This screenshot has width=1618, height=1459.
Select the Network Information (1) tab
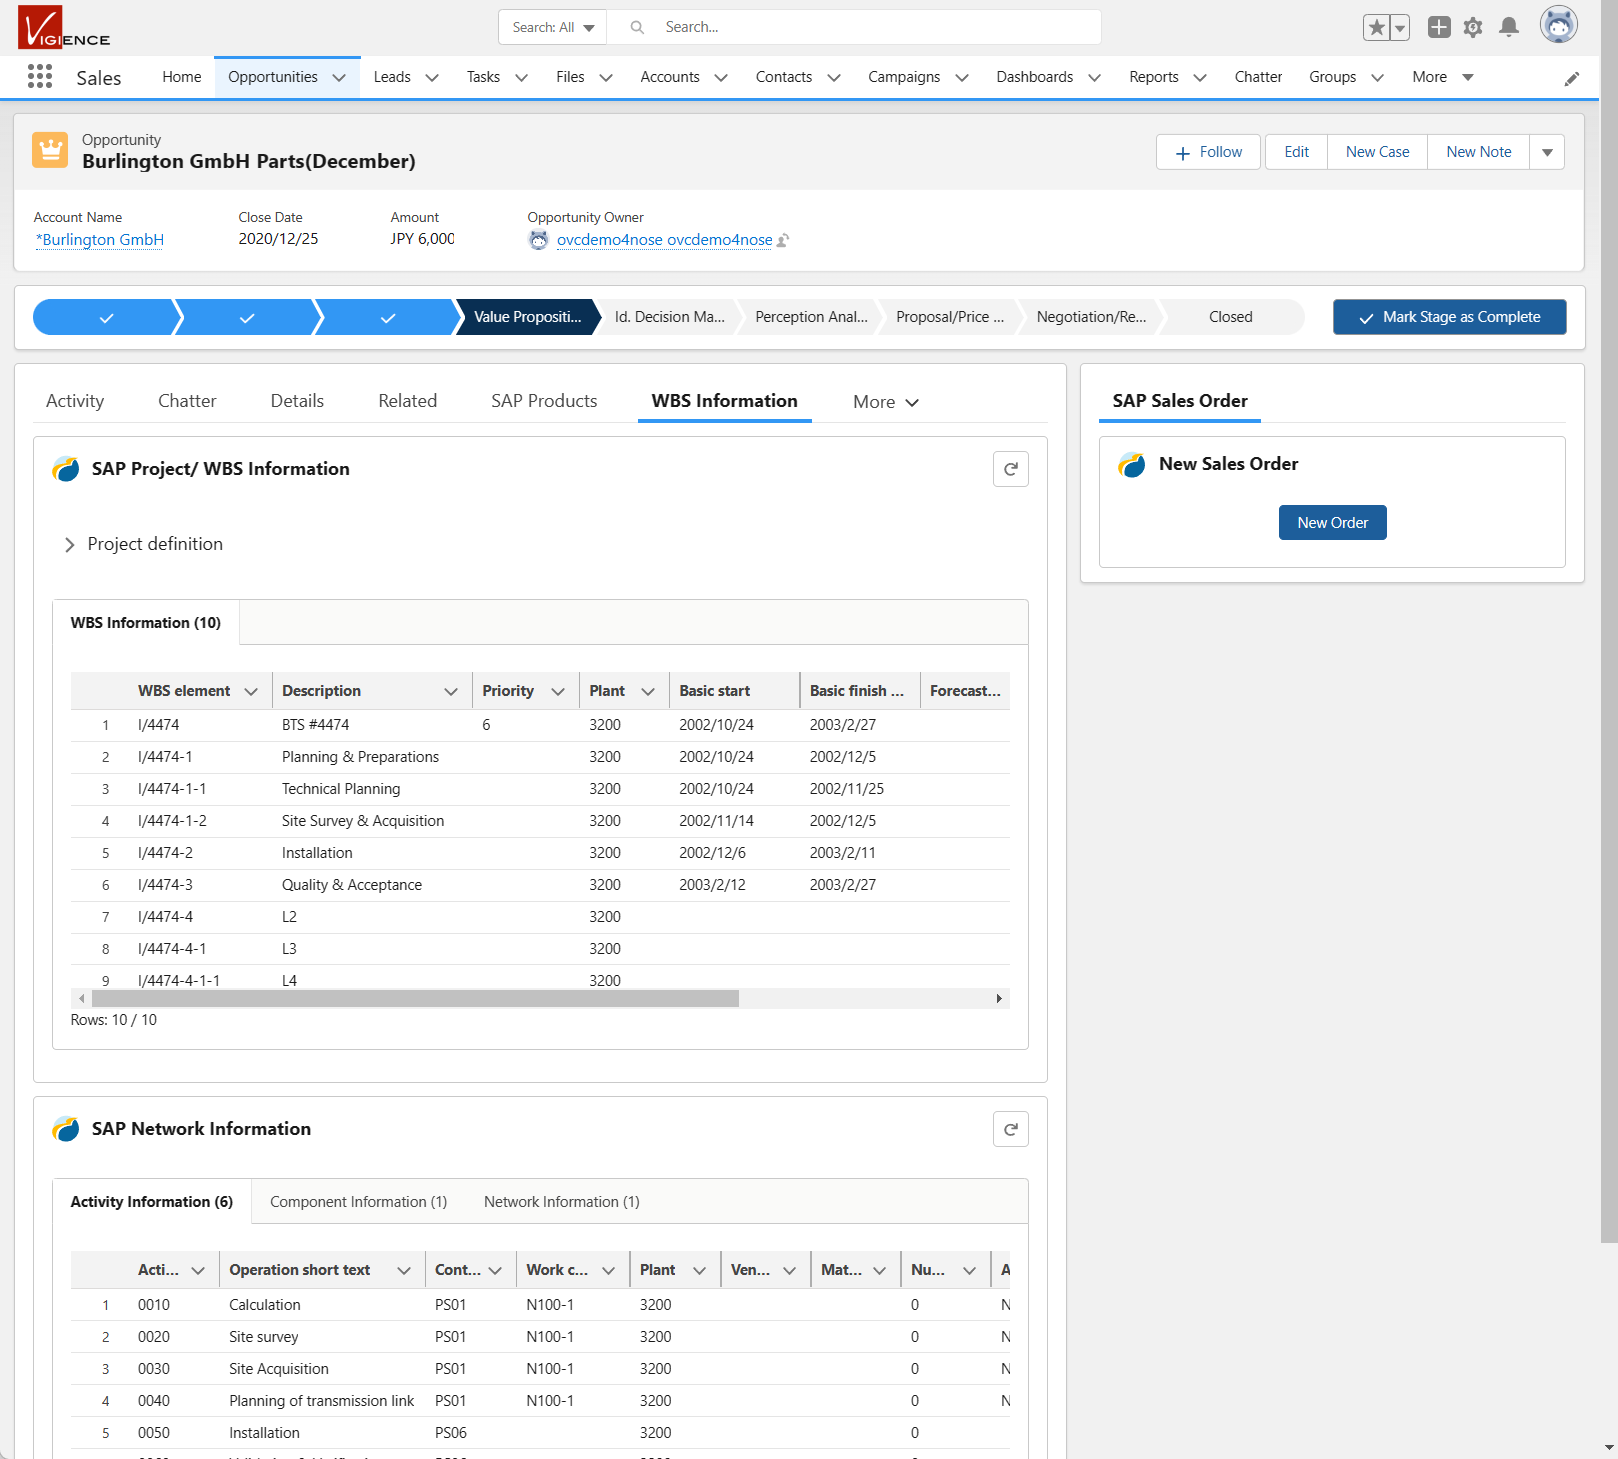point(562,1202)
